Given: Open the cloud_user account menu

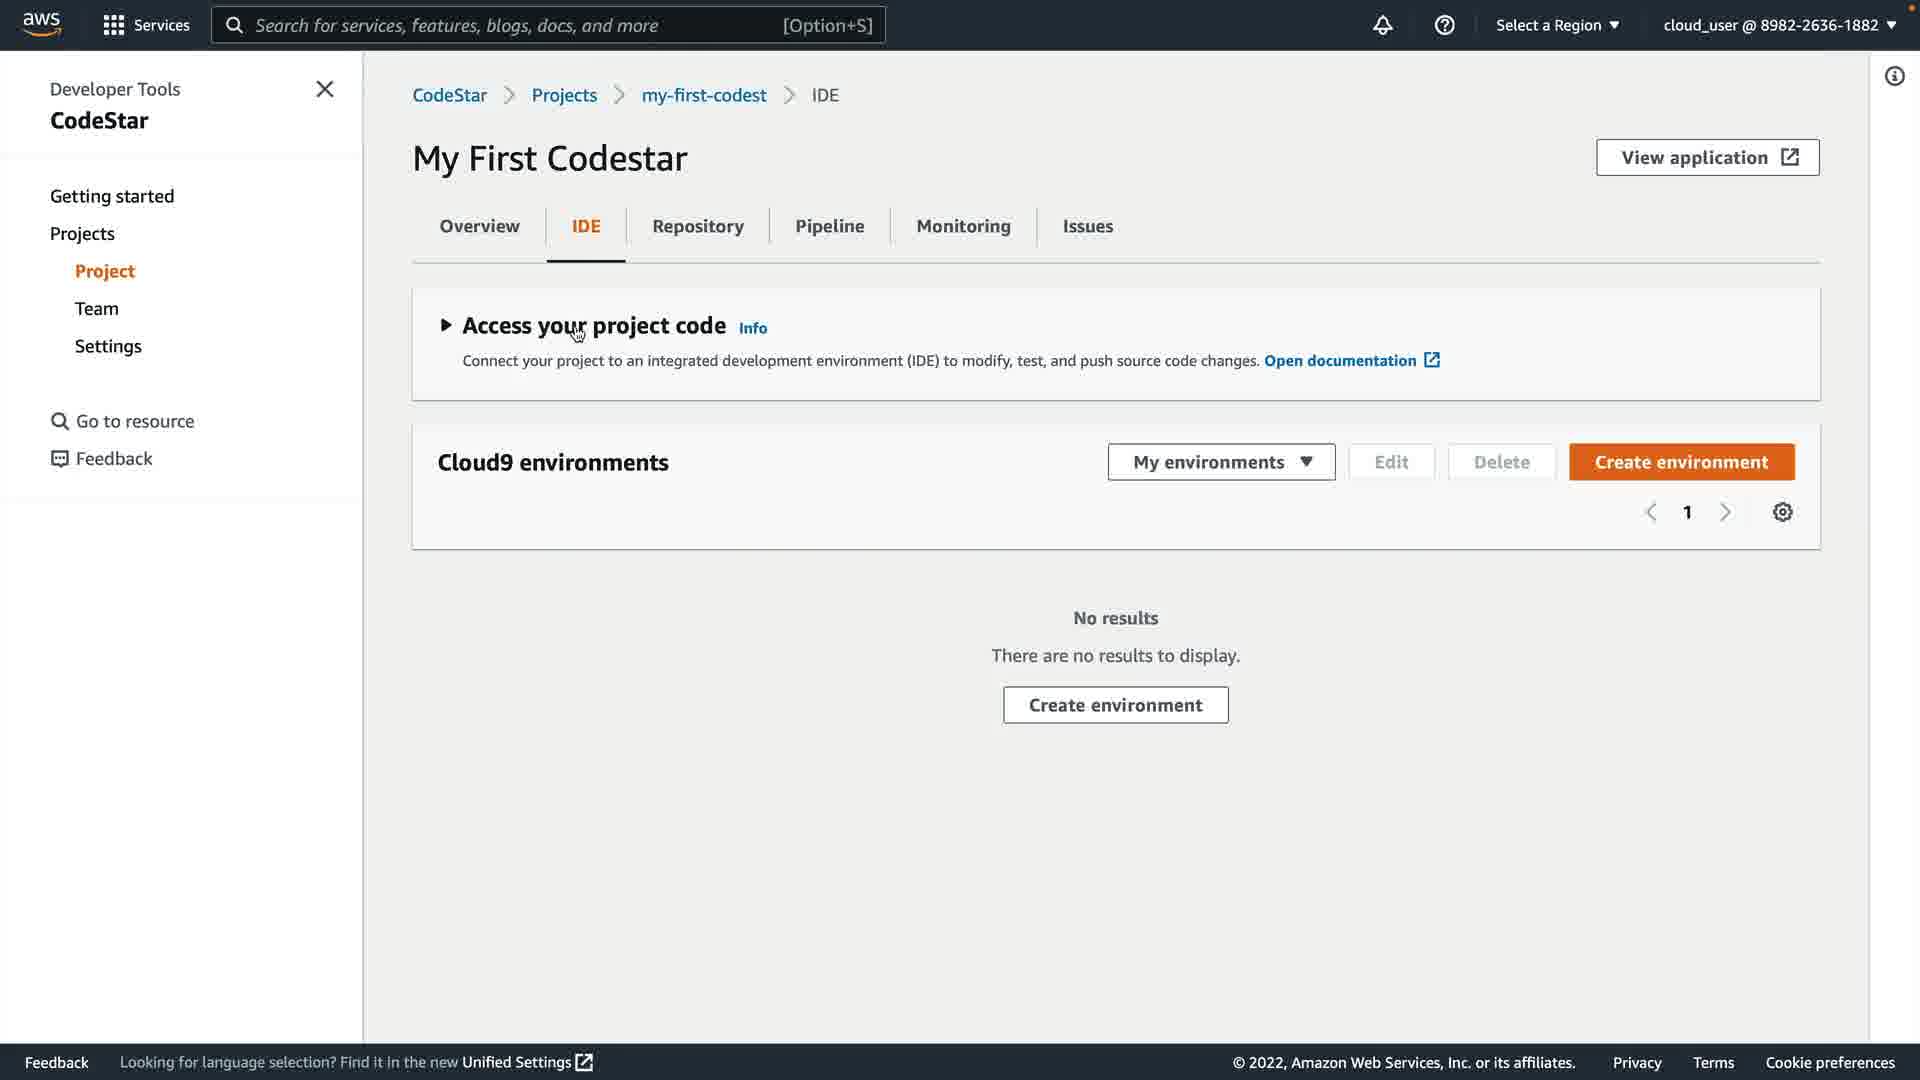Looking at the screenshot, I should tap(1779, 25).
